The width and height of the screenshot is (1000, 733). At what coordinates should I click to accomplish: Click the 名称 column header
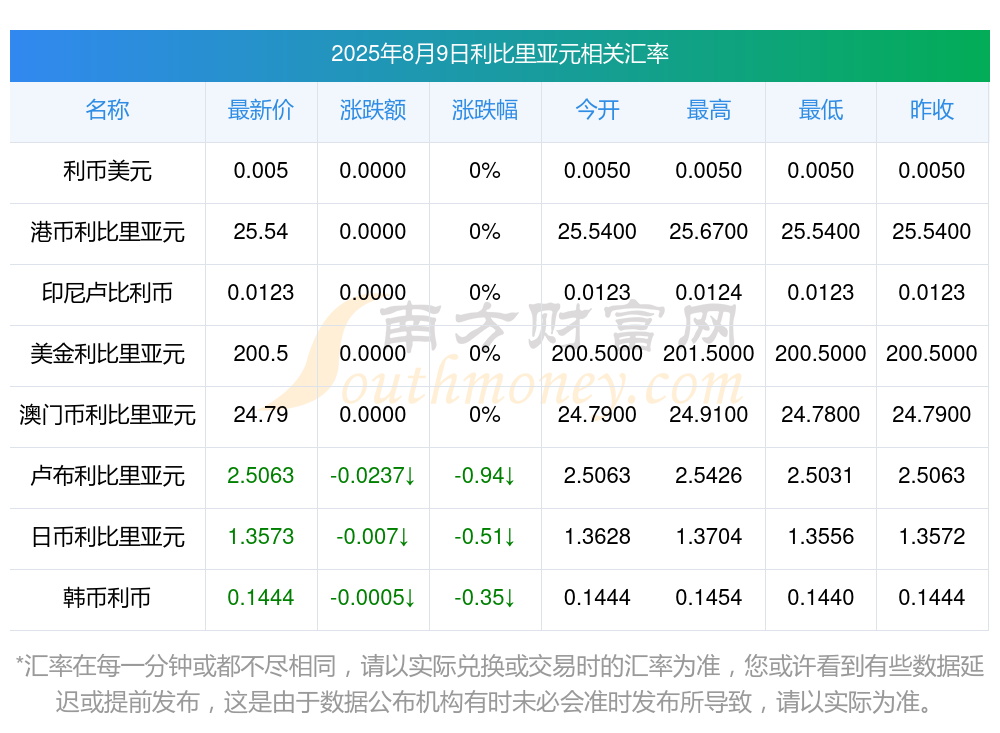coord(107,110)
